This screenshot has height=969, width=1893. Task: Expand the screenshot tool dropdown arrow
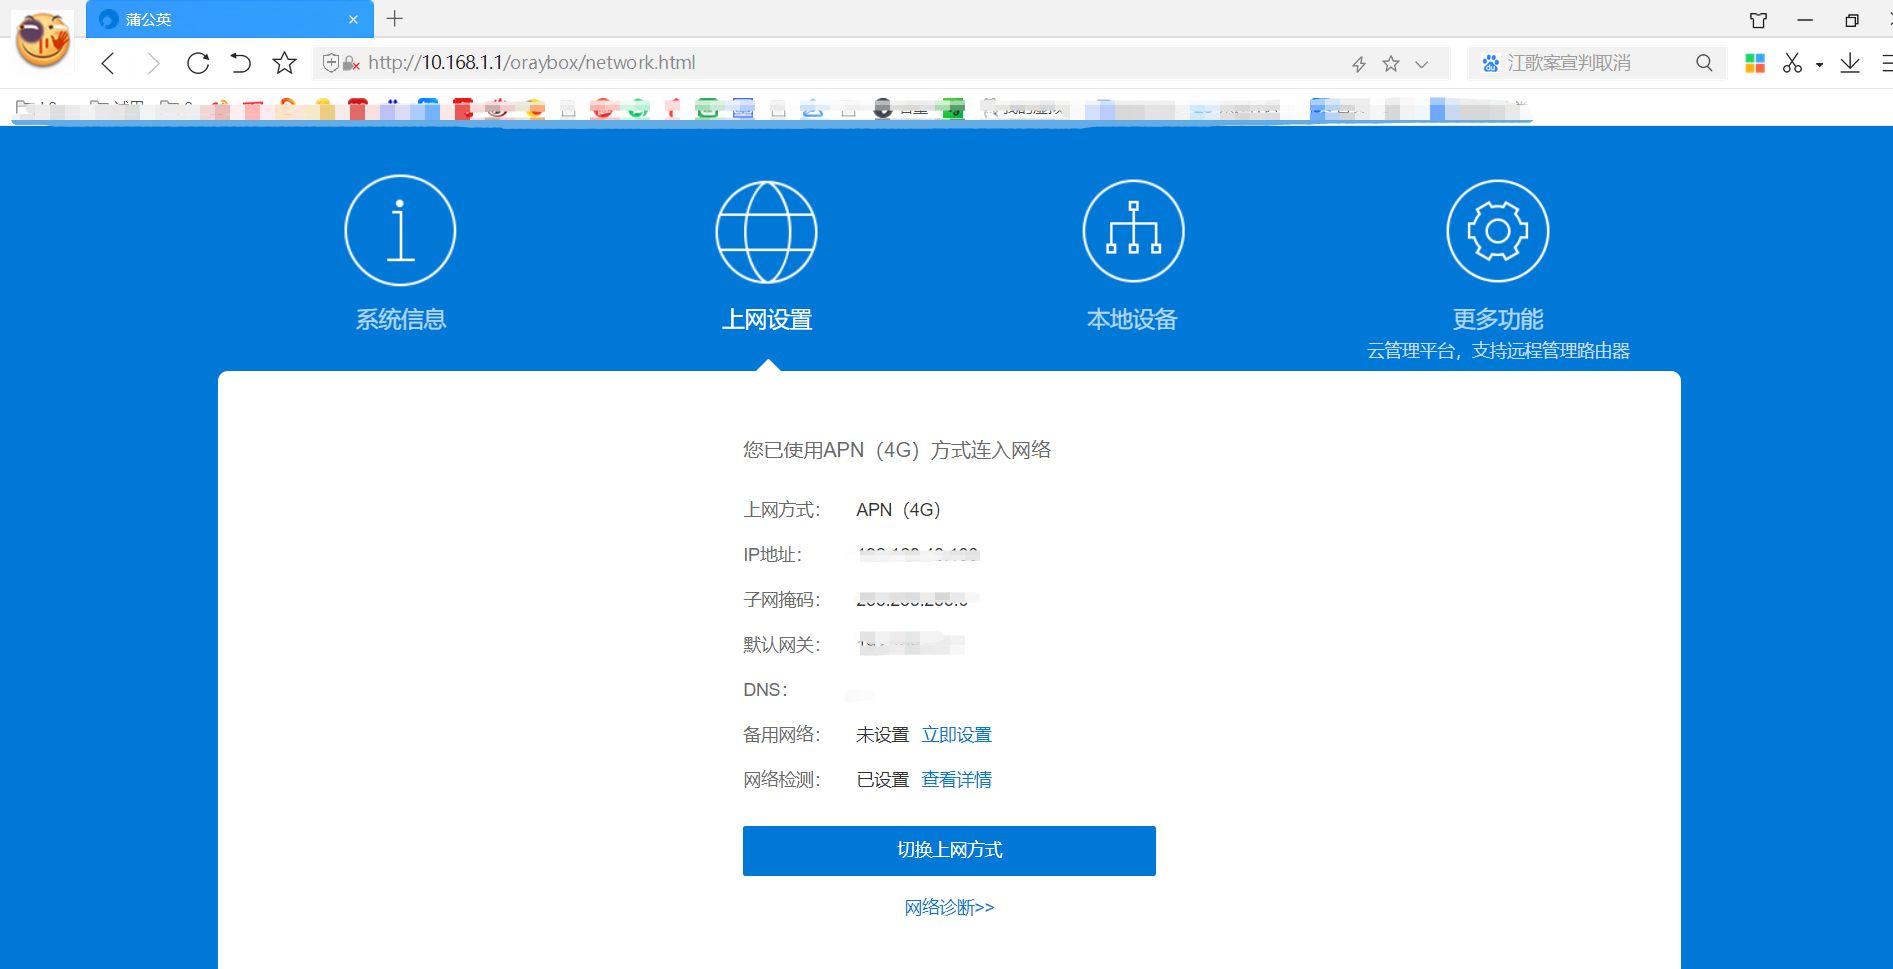point(1819,65)
